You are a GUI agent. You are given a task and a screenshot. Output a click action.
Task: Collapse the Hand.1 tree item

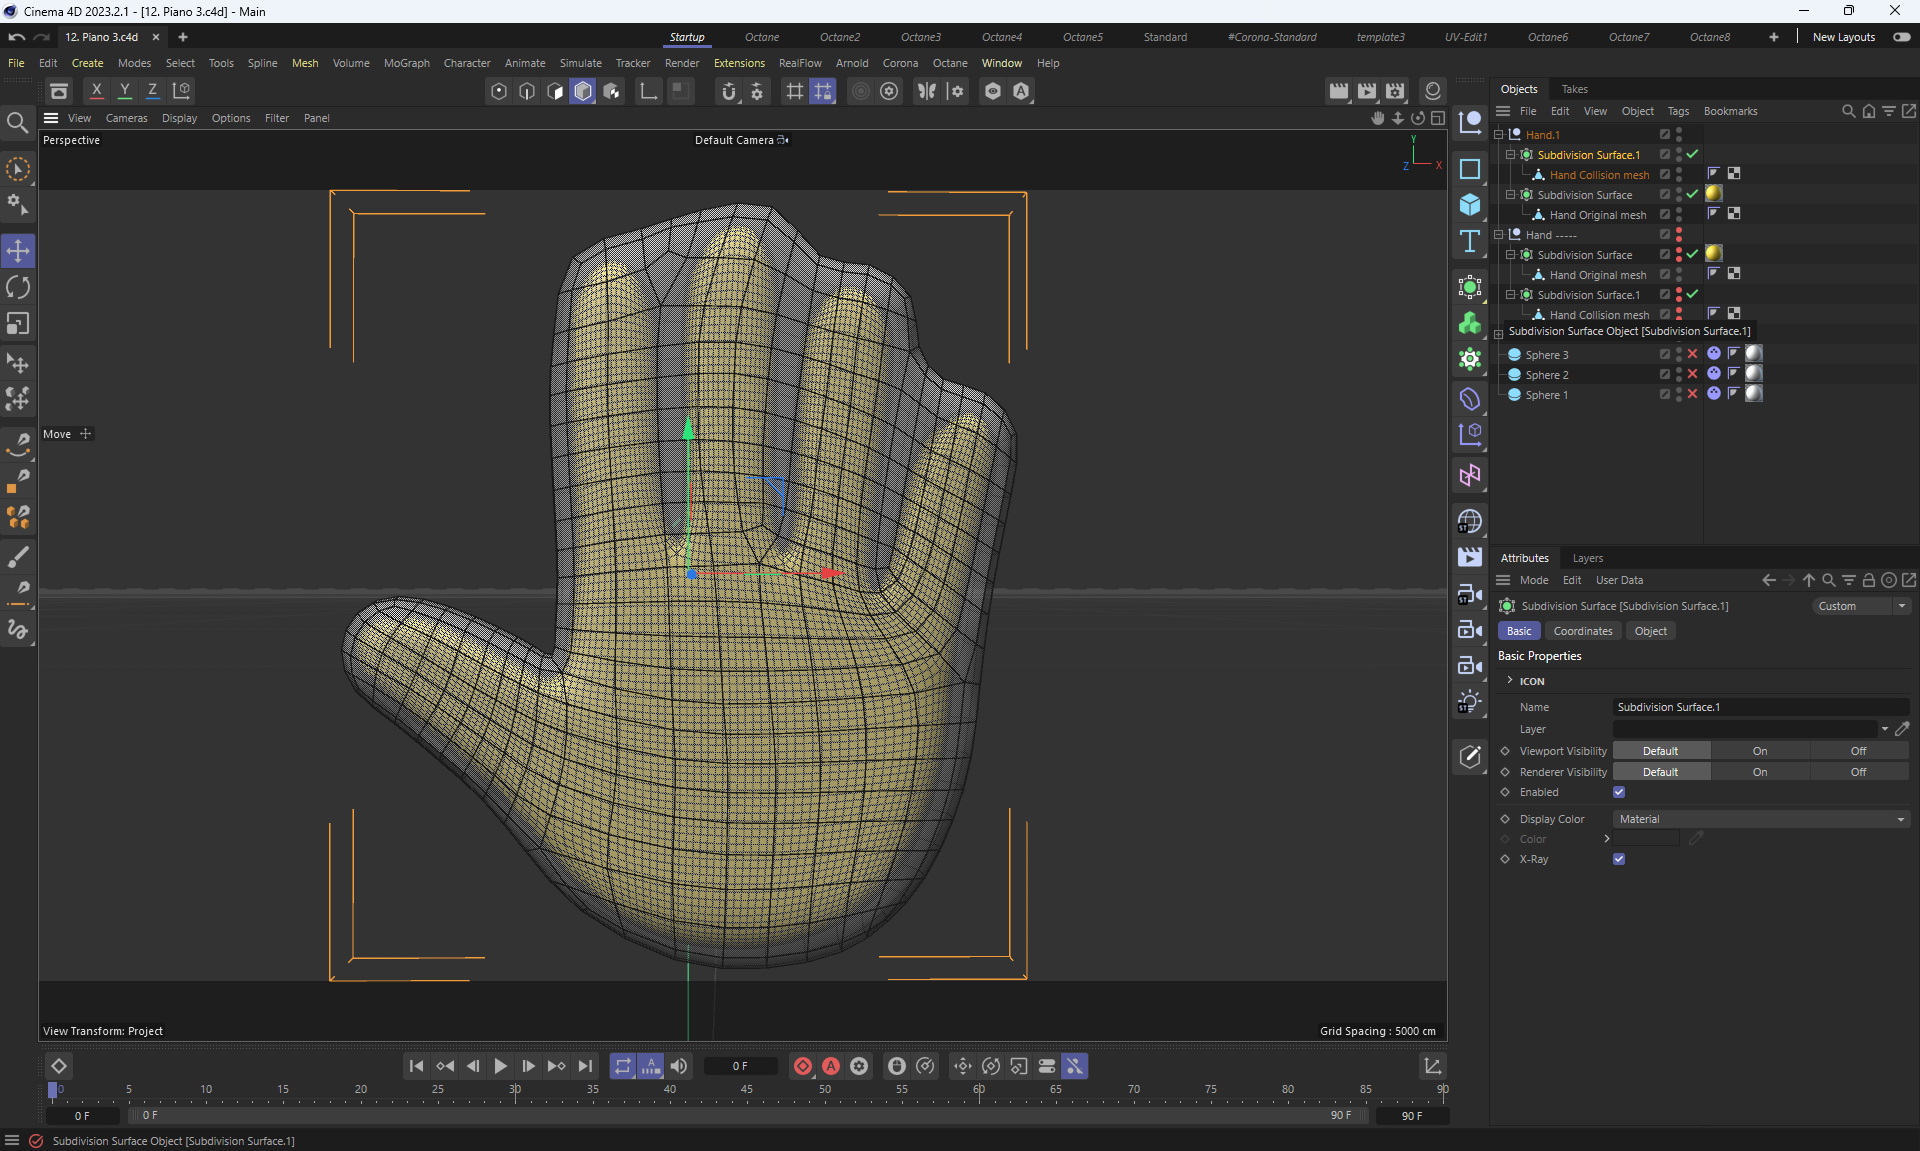(1499, 135)
